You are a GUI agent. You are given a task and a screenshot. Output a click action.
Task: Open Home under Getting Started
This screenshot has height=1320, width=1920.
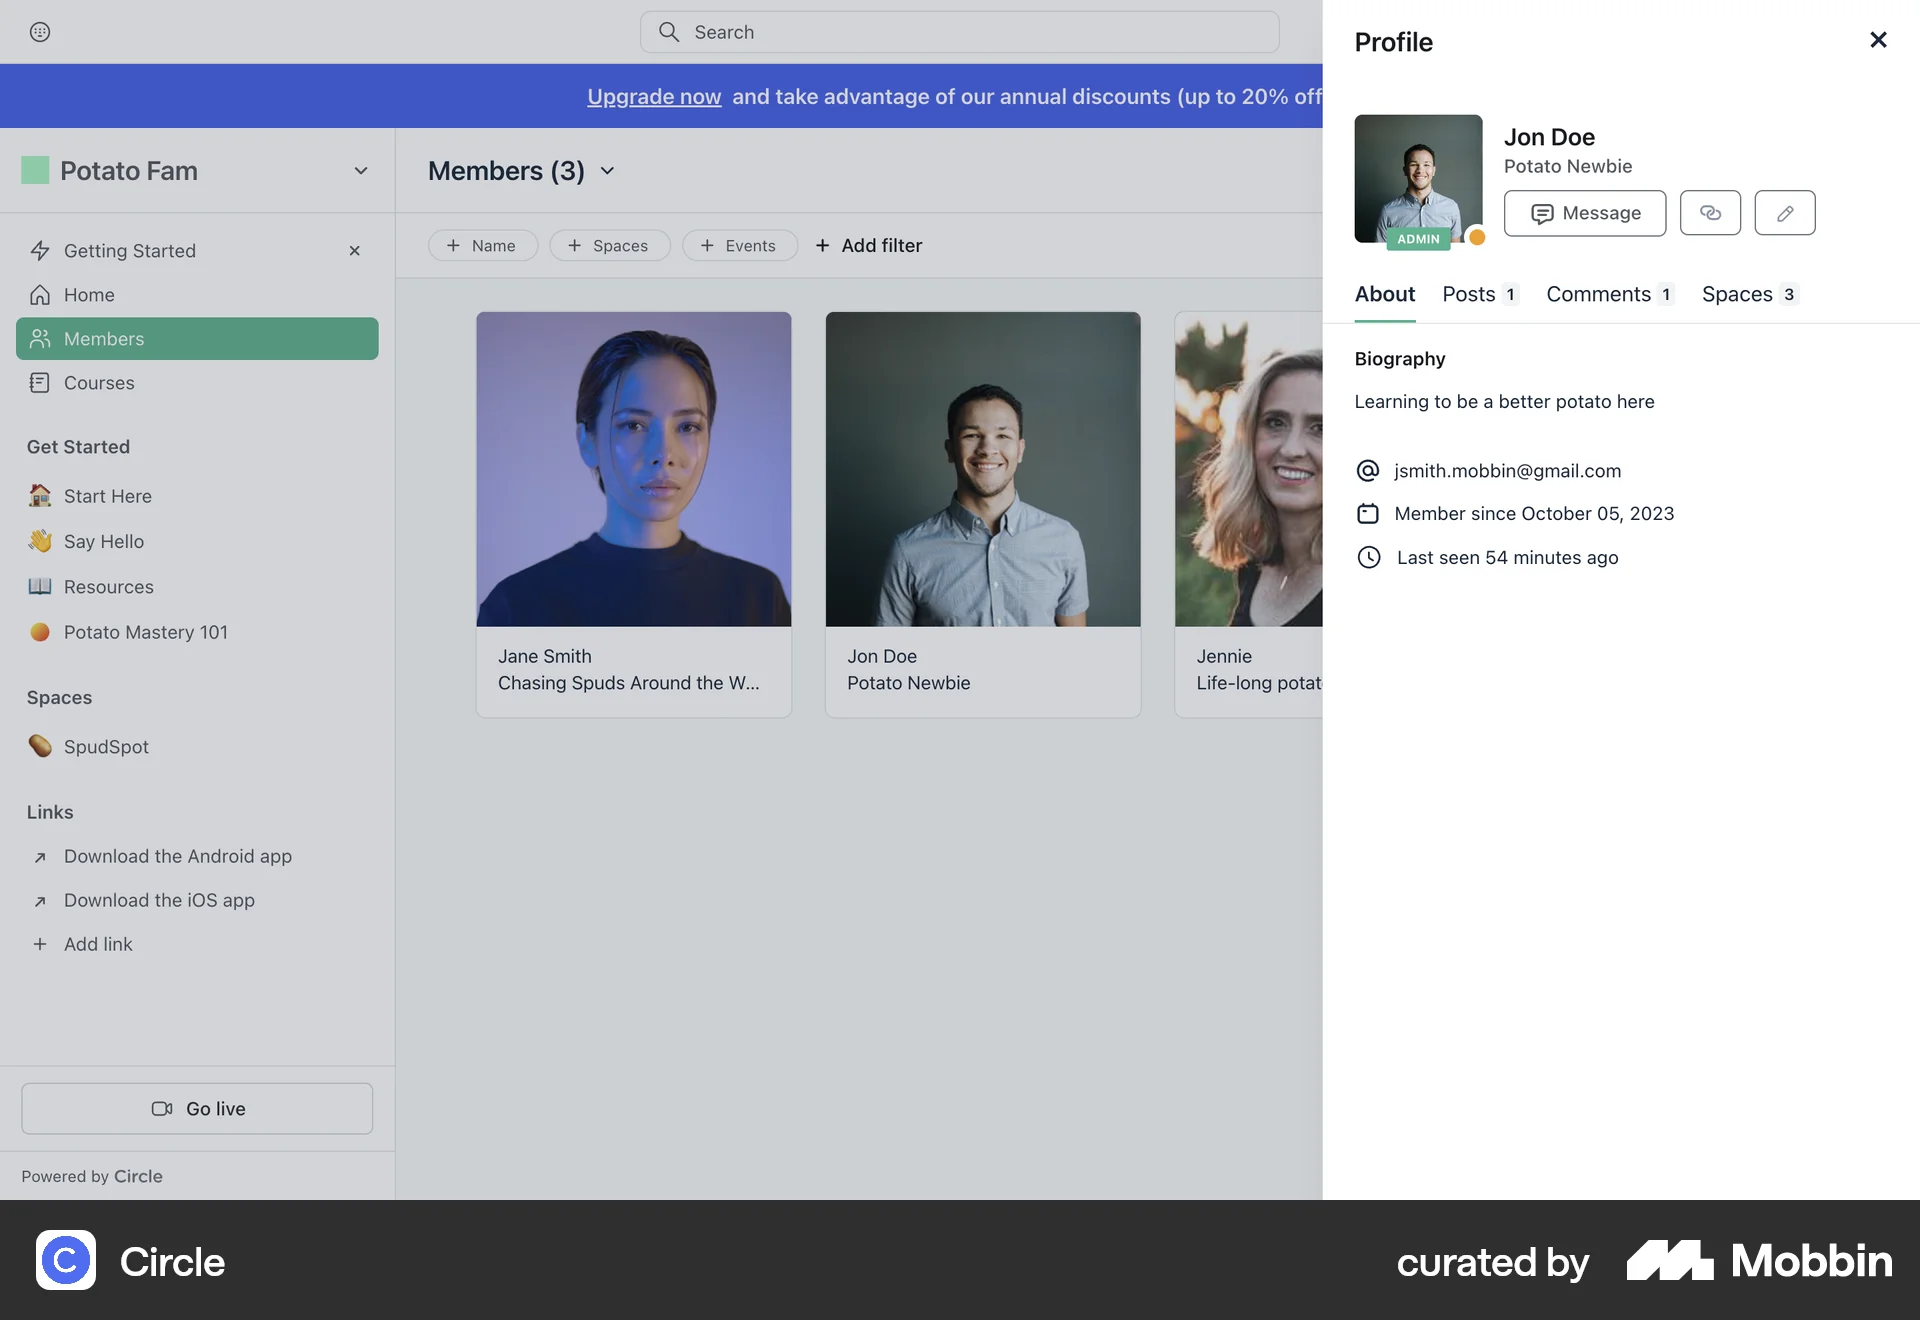(x=87, y=294)
